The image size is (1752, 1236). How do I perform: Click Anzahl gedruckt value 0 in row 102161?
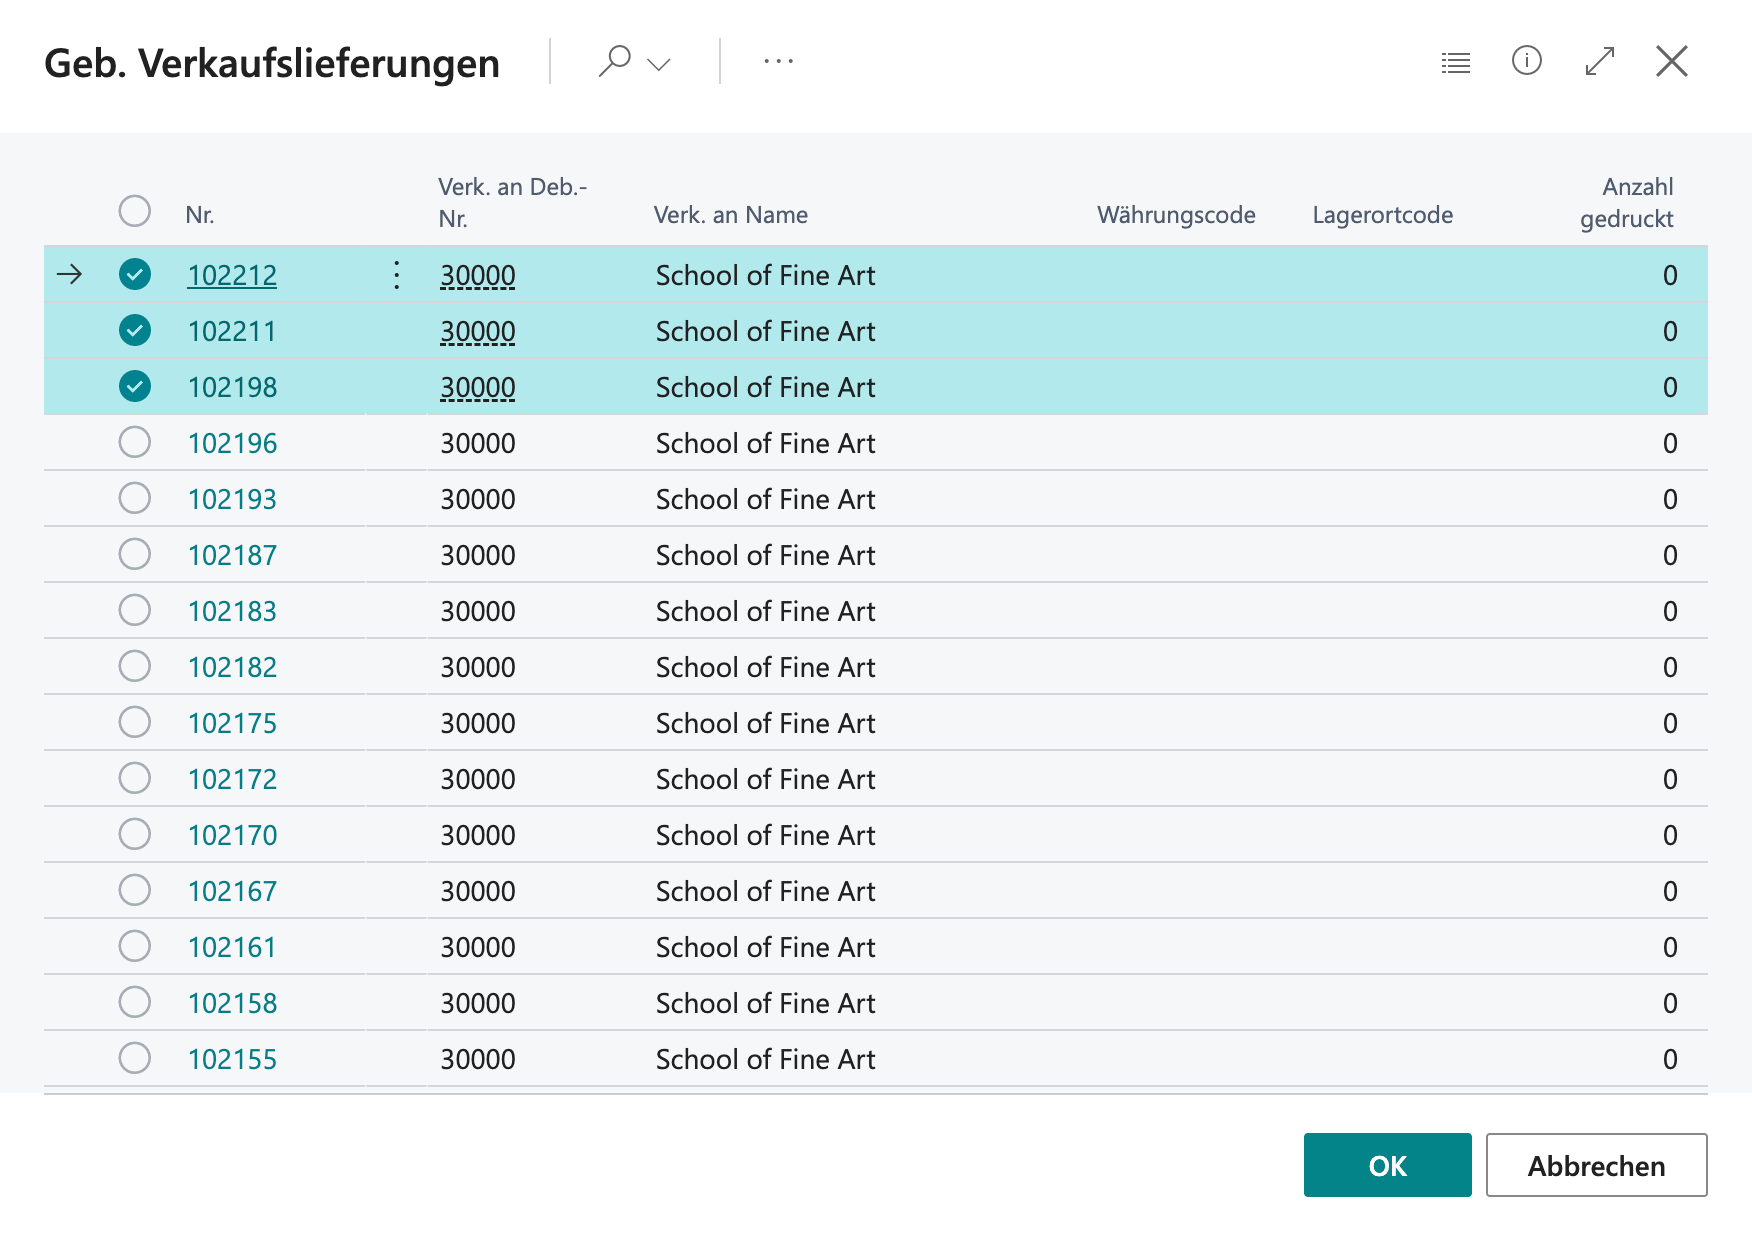(x=1670, y=947)
